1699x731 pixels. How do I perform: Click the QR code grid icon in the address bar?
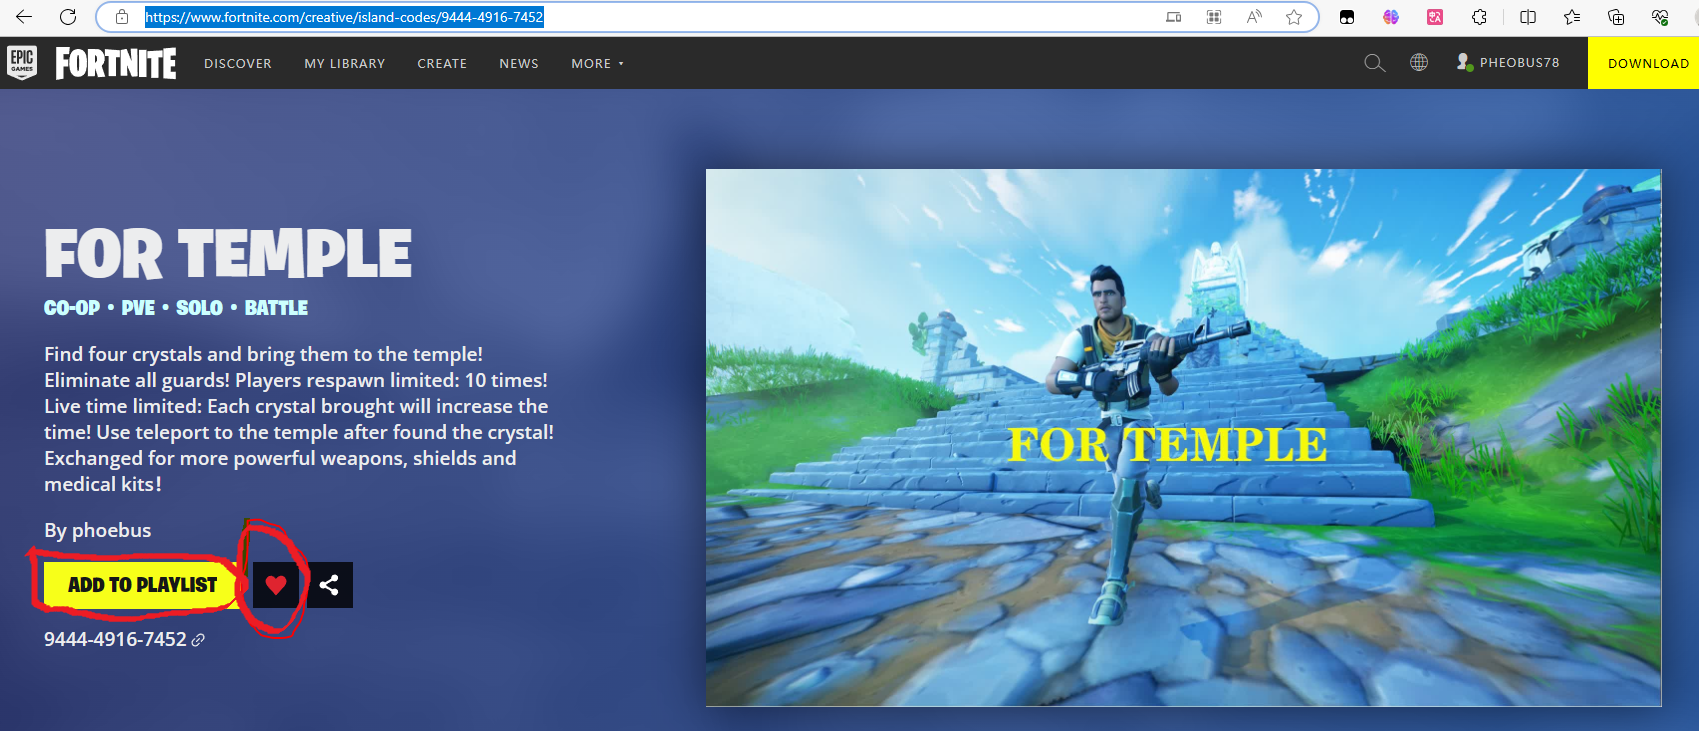point(1214,17)
